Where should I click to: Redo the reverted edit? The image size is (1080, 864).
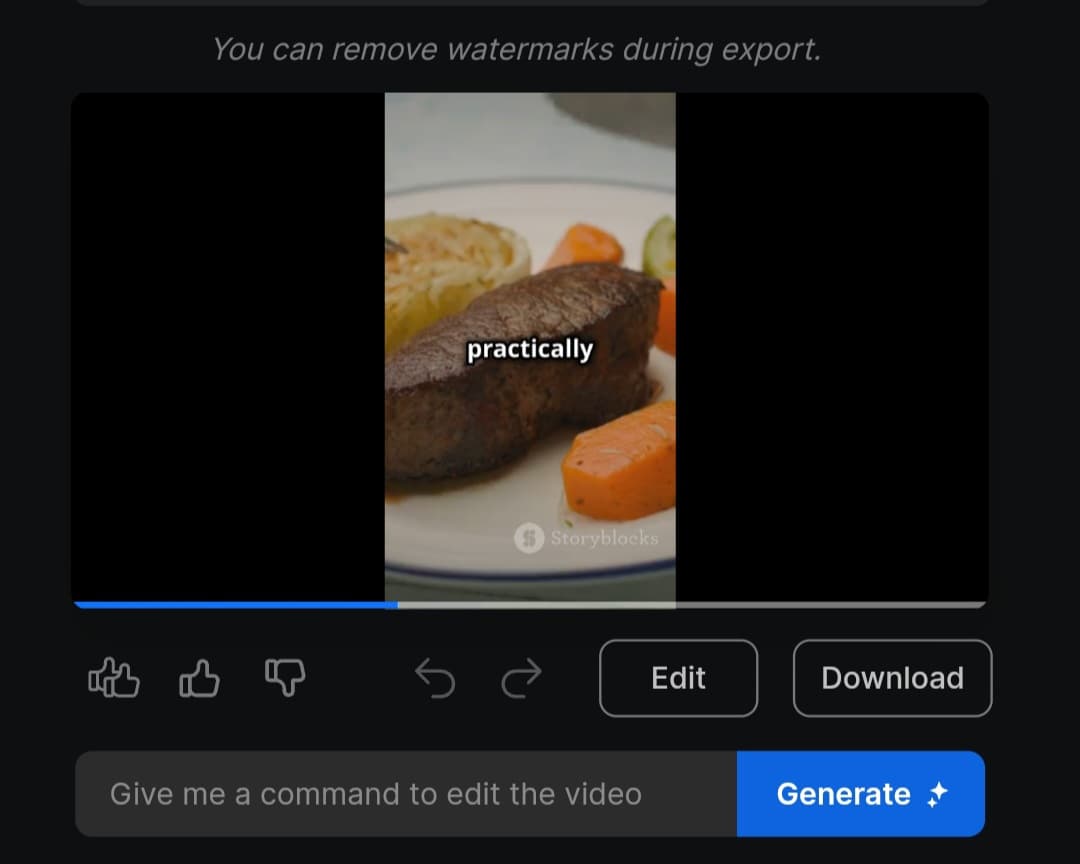(x=521, y=679)
